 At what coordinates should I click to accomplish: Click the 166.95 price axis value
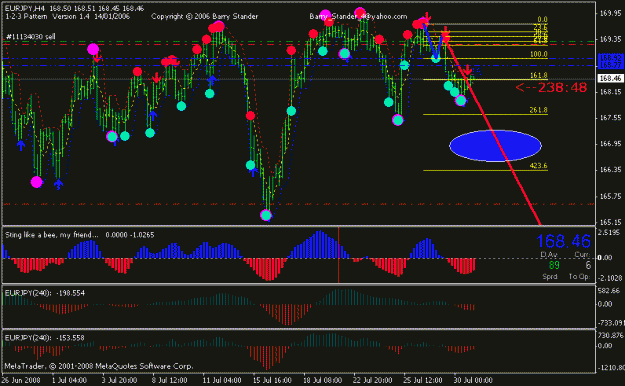[x=610, y=144]
